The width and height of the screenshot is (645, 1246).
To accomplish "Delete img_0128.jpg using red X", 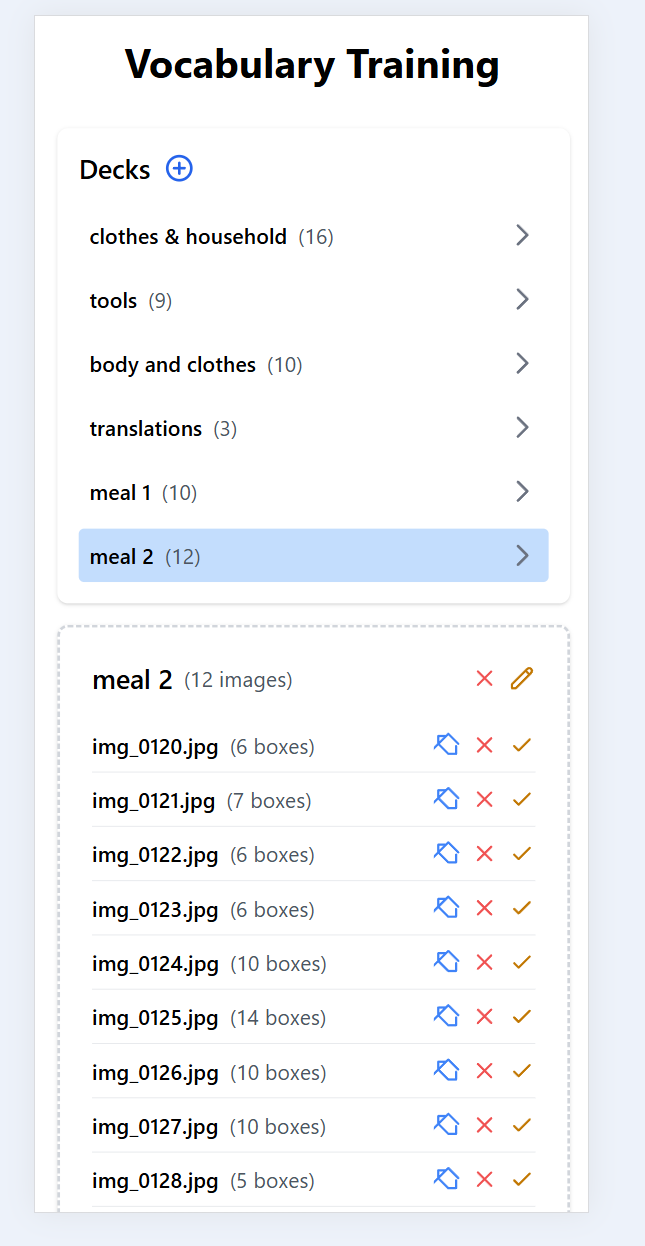I will coord(485,1179).
